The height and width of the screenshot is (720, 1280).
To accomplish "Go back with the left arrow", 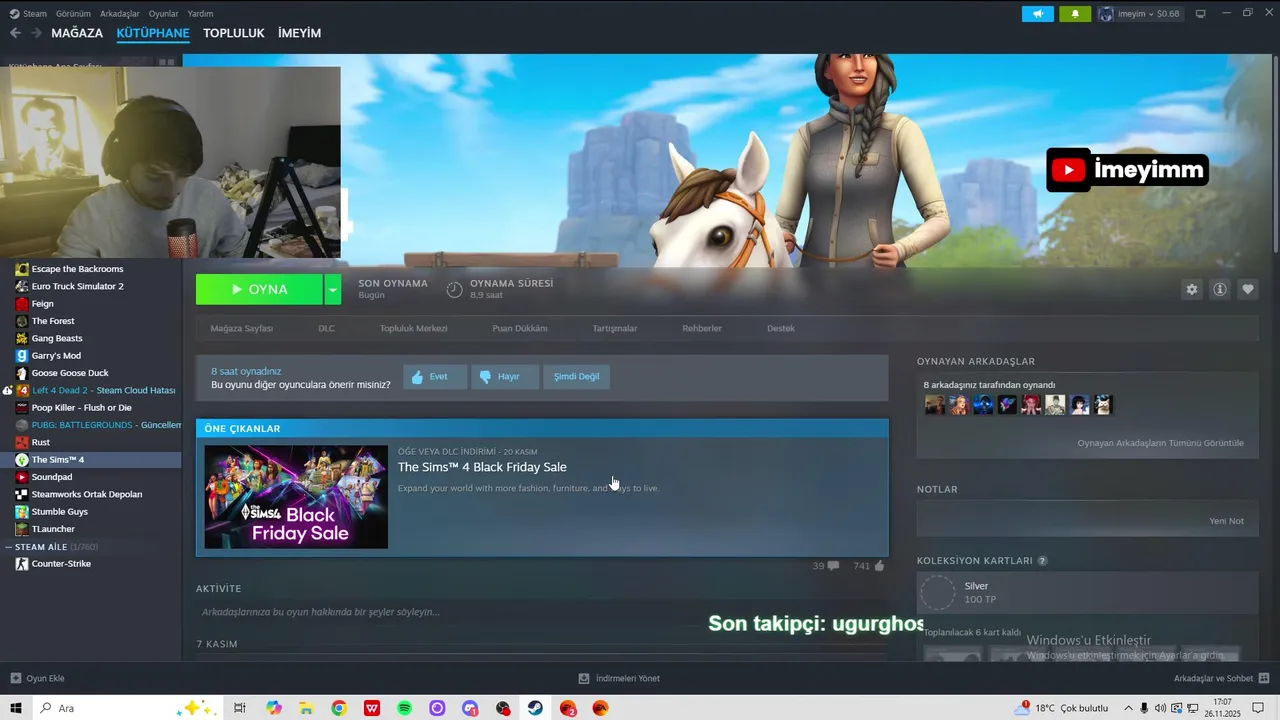I will click(x=15, y=33).
